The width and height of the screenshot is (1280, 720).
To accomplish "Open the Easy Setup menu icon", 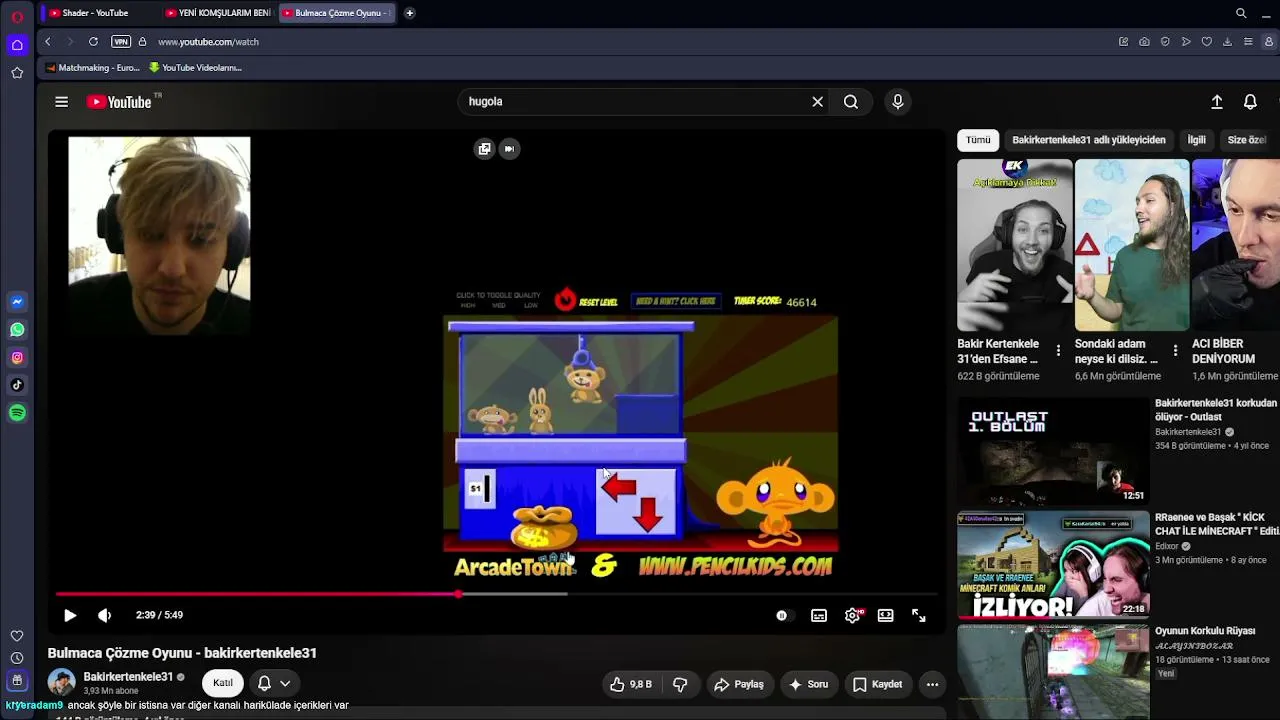I will (1248, 42).
